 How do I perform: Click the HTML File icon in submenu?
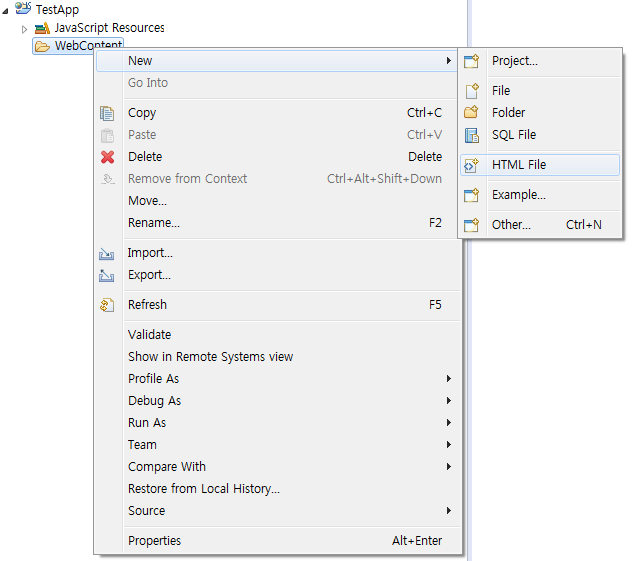pyautogui.click(x=473, y=166)
